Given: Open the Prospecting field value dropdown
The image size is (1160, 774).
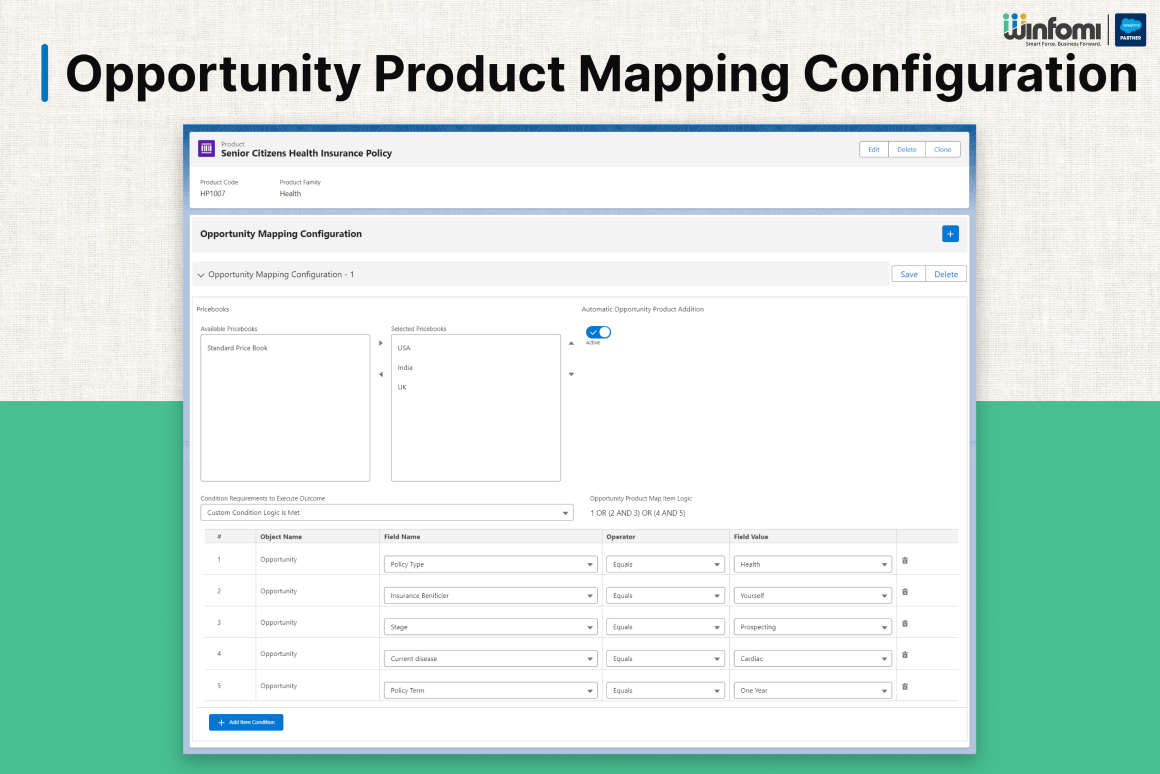Looking at the screenshot, I should pyautogui.click(x=812, y=627).
